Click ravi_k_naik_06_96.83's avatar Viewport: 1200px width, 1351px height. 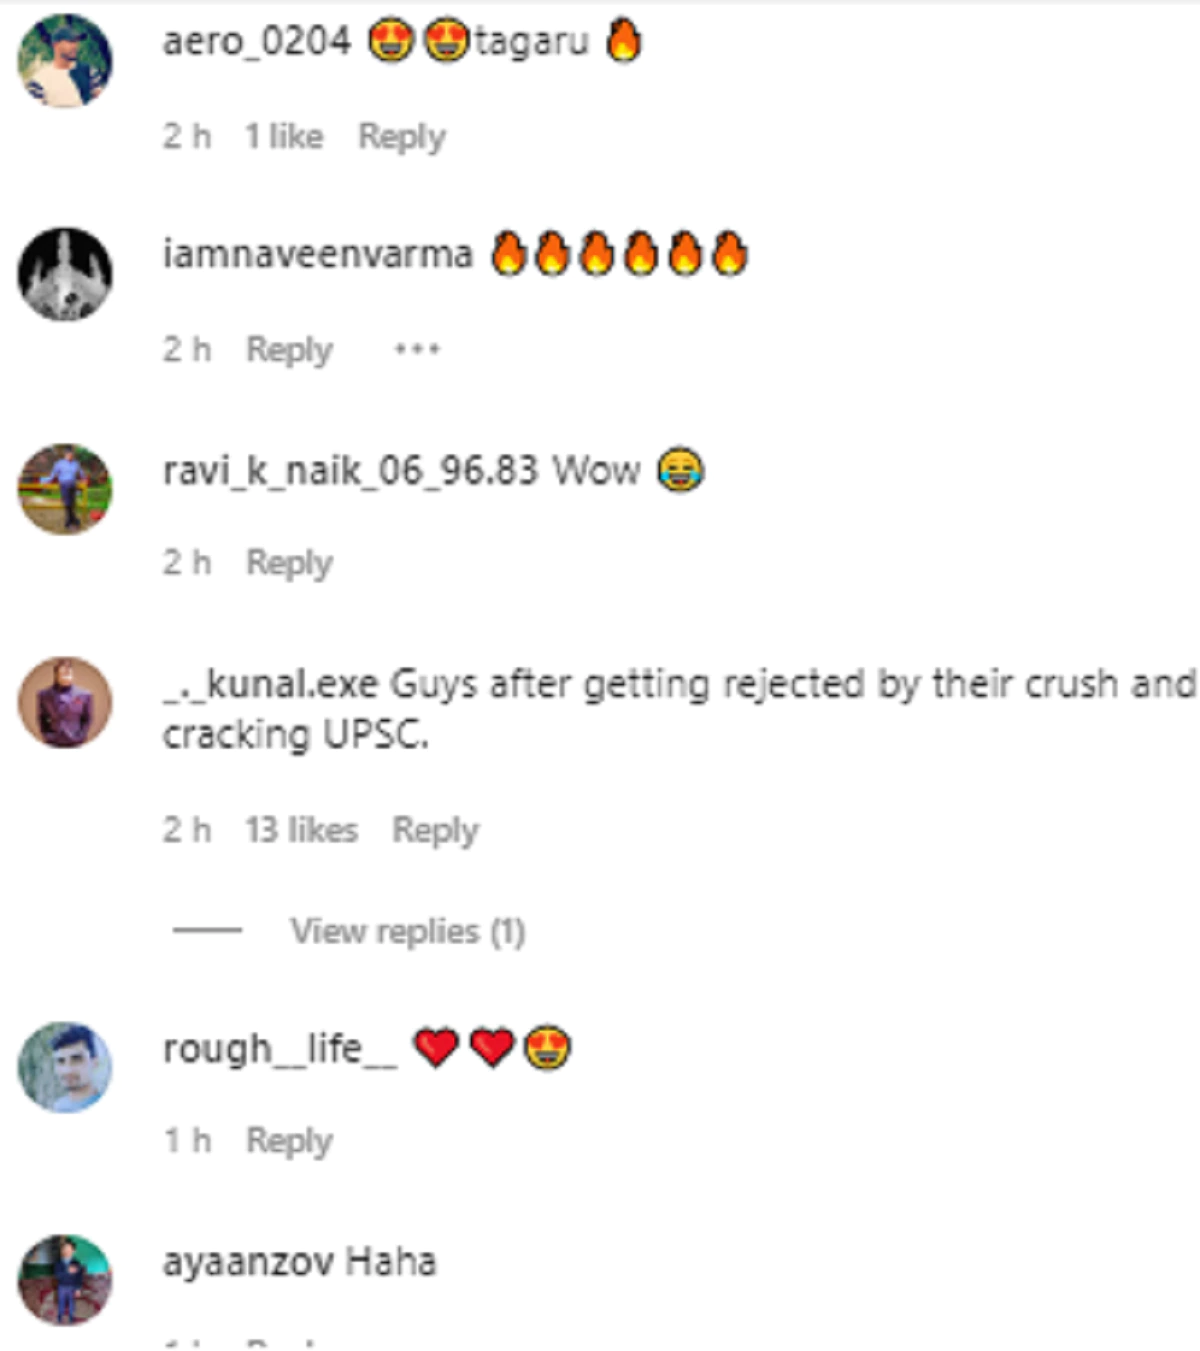[x=65, y=489]
